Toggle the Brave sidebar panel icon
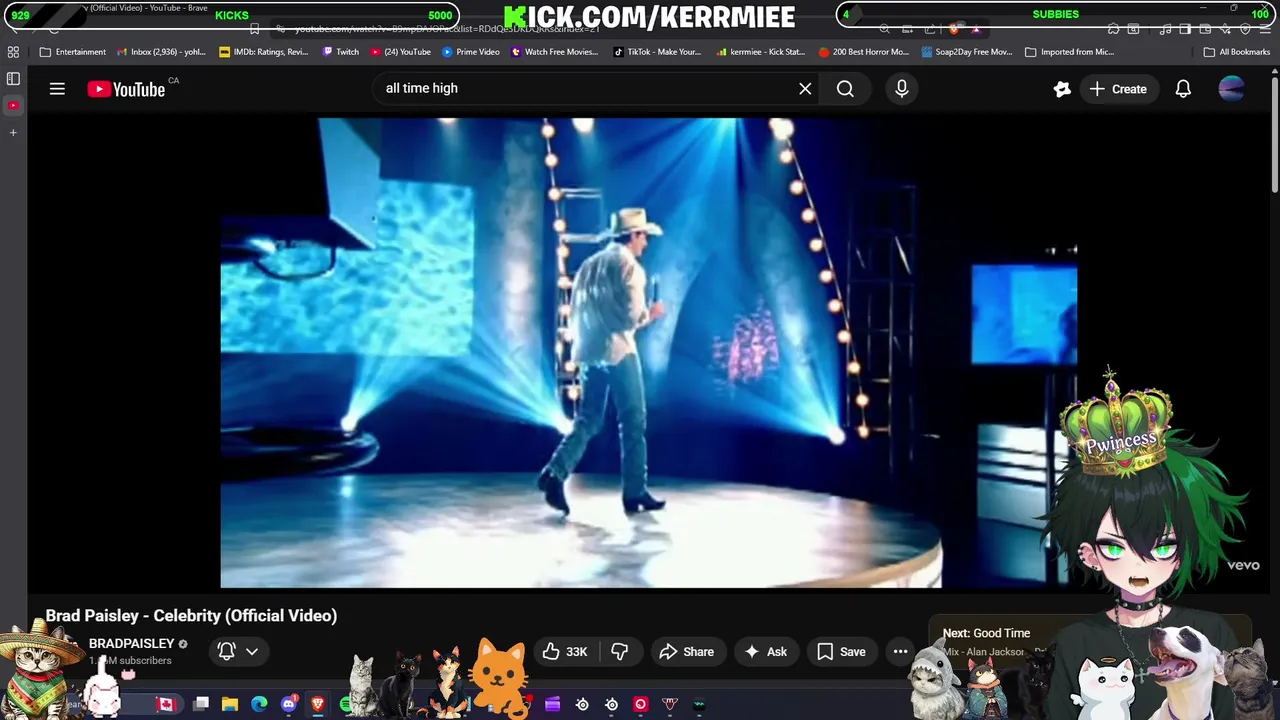 click(x=13, y=79)
